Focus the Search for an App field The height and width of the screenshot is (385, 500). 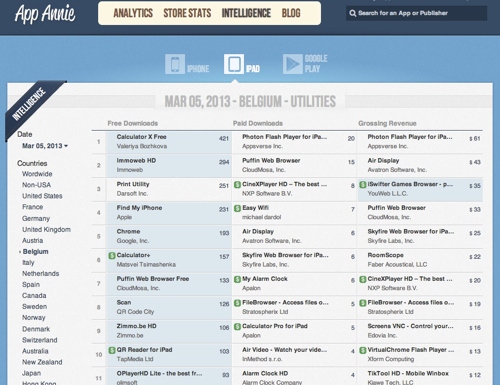click(416, 13)
